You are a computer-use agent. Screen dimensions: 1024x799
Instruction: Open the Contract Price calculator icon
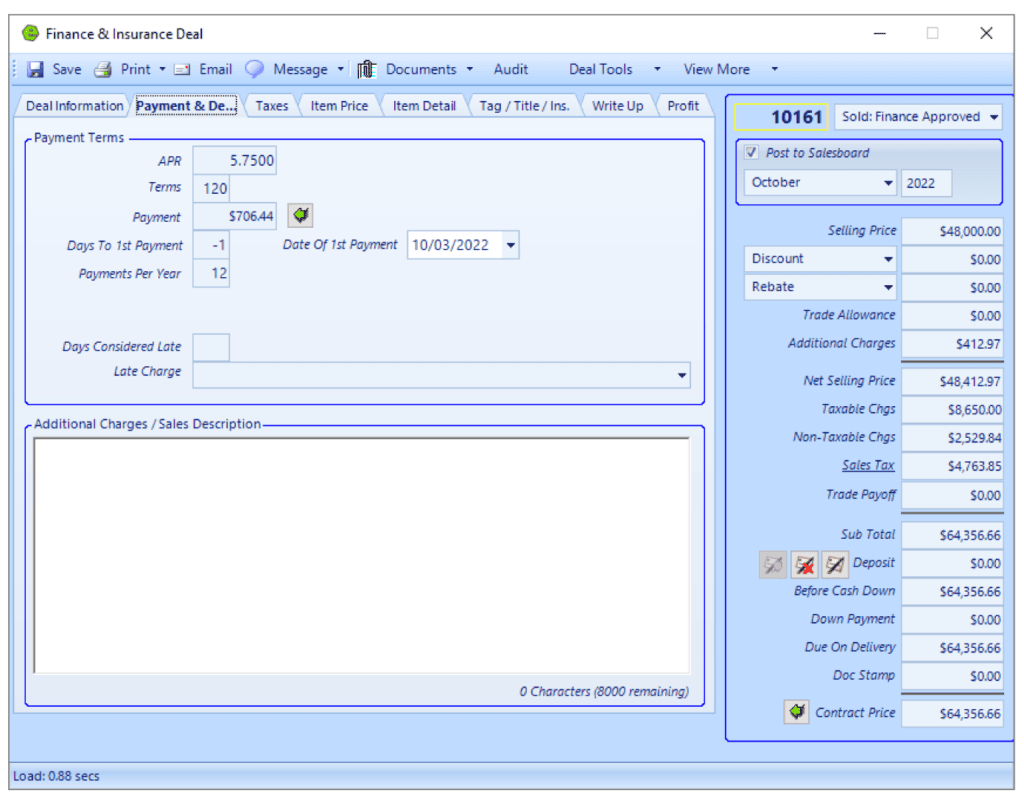pos(796,712)
